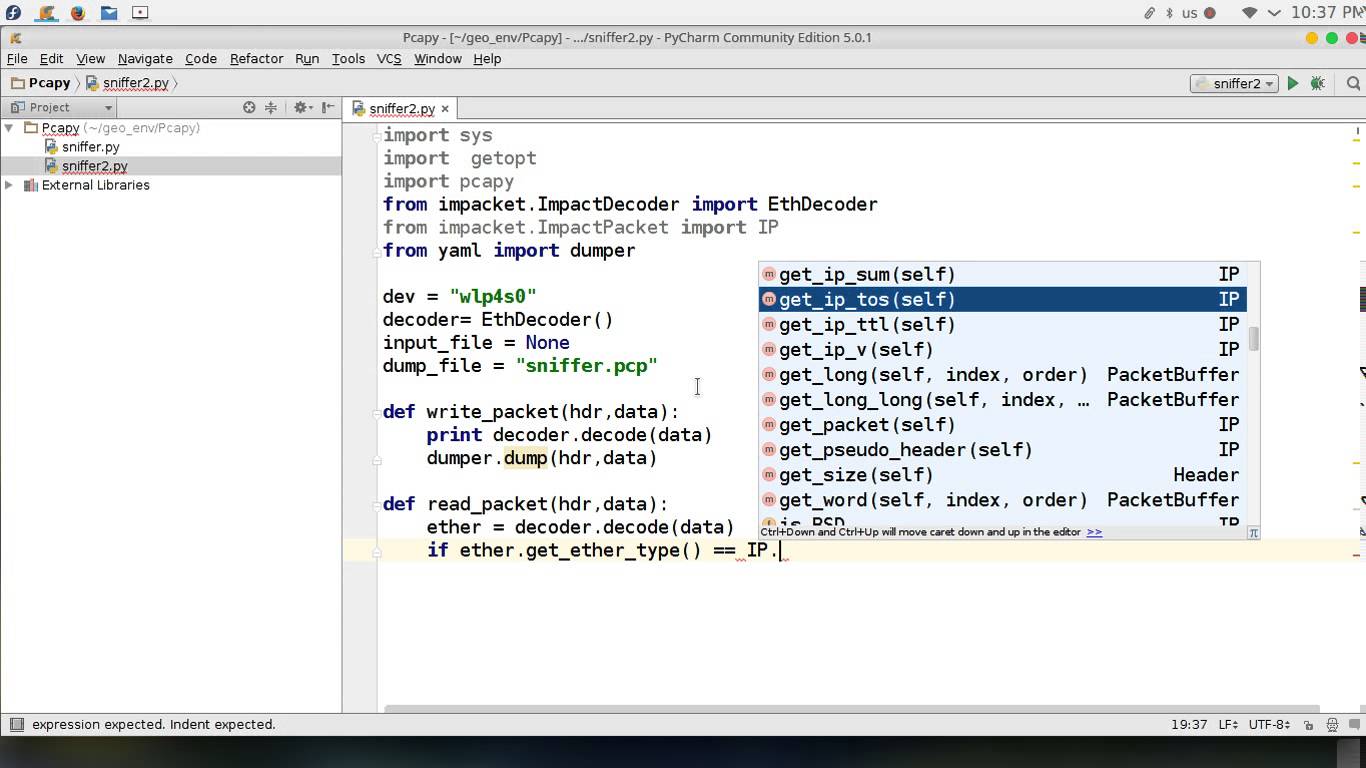Go to line via 19:37 caret position
Screen dimensions: 1366x768
coord(1189,725)
